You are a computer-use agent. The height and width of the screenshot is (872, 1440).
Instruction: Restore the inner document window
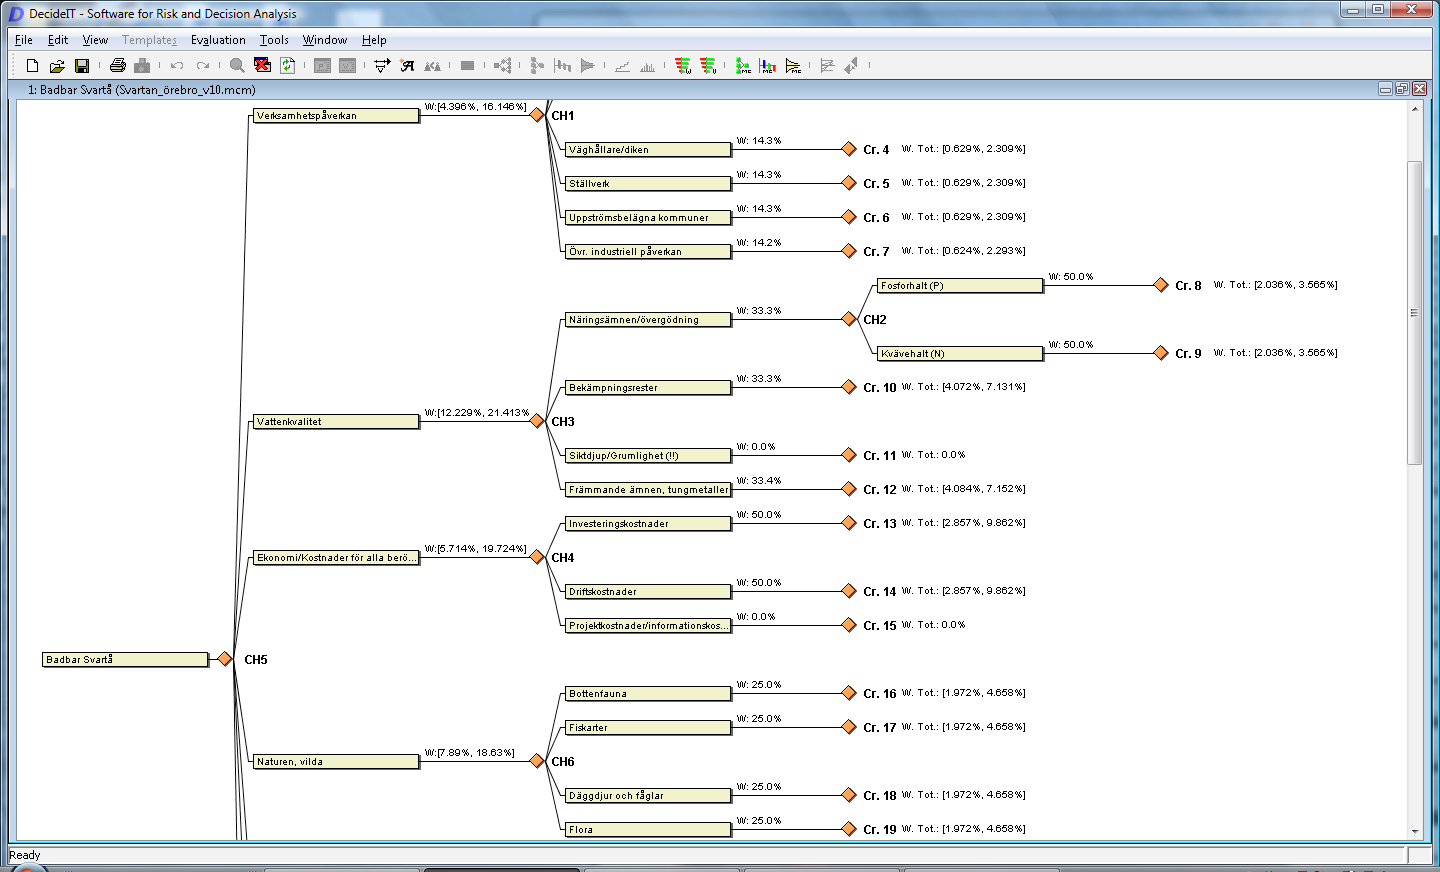pos(1402,89)
